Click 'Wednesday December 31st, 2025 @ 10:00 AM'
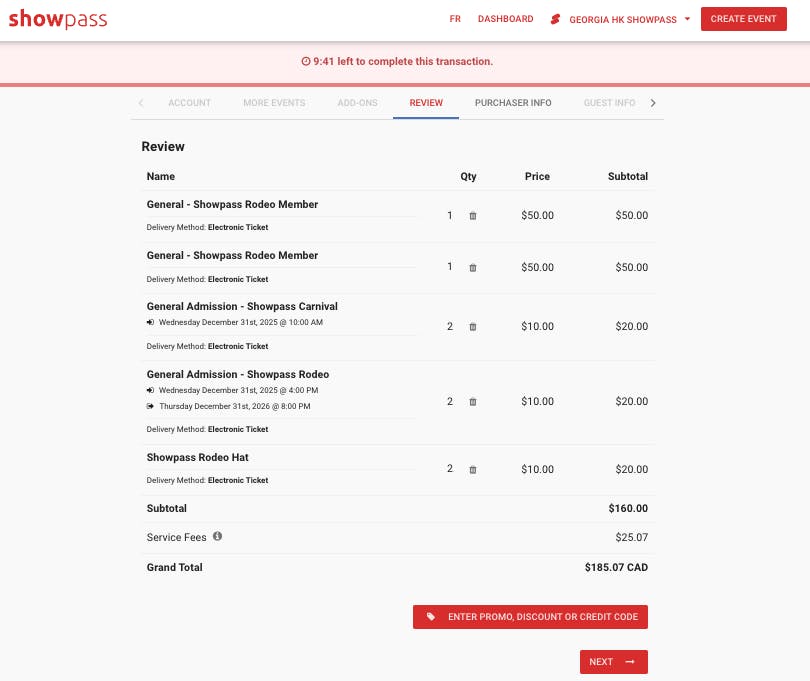The image size is (810, 681). 241,322
